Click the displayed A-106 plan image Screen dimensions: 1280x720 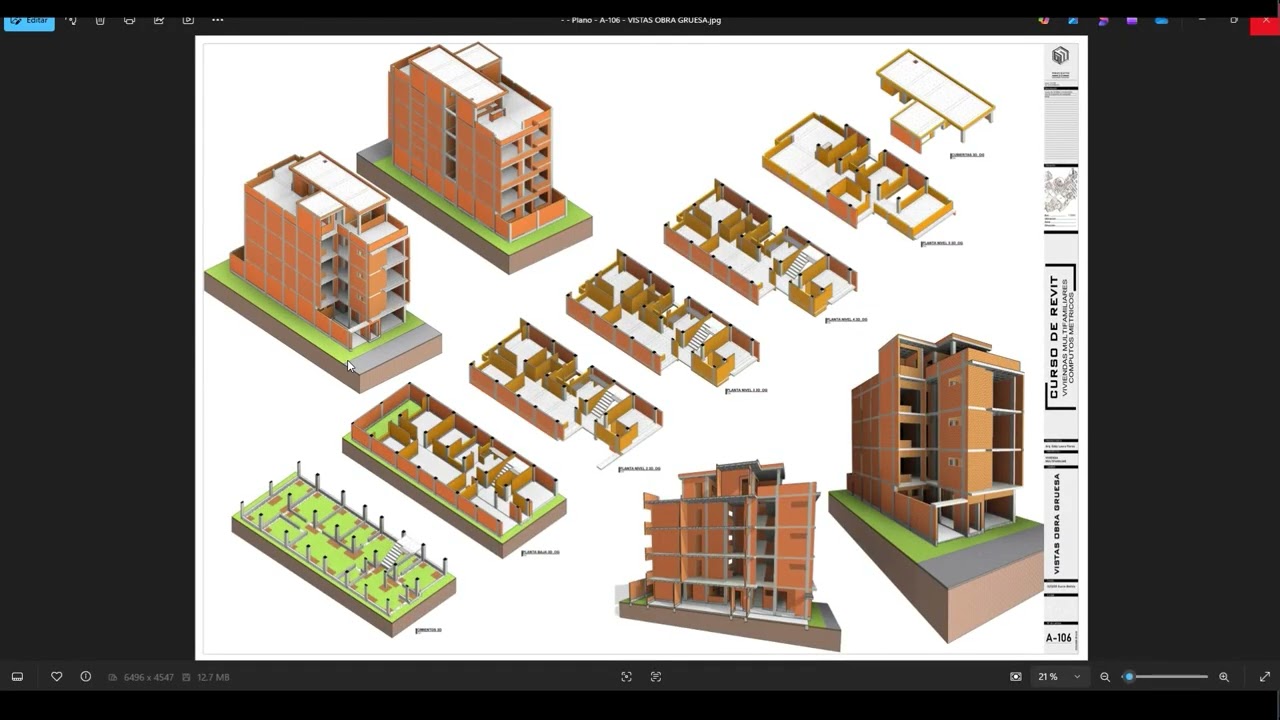(641, 348)
